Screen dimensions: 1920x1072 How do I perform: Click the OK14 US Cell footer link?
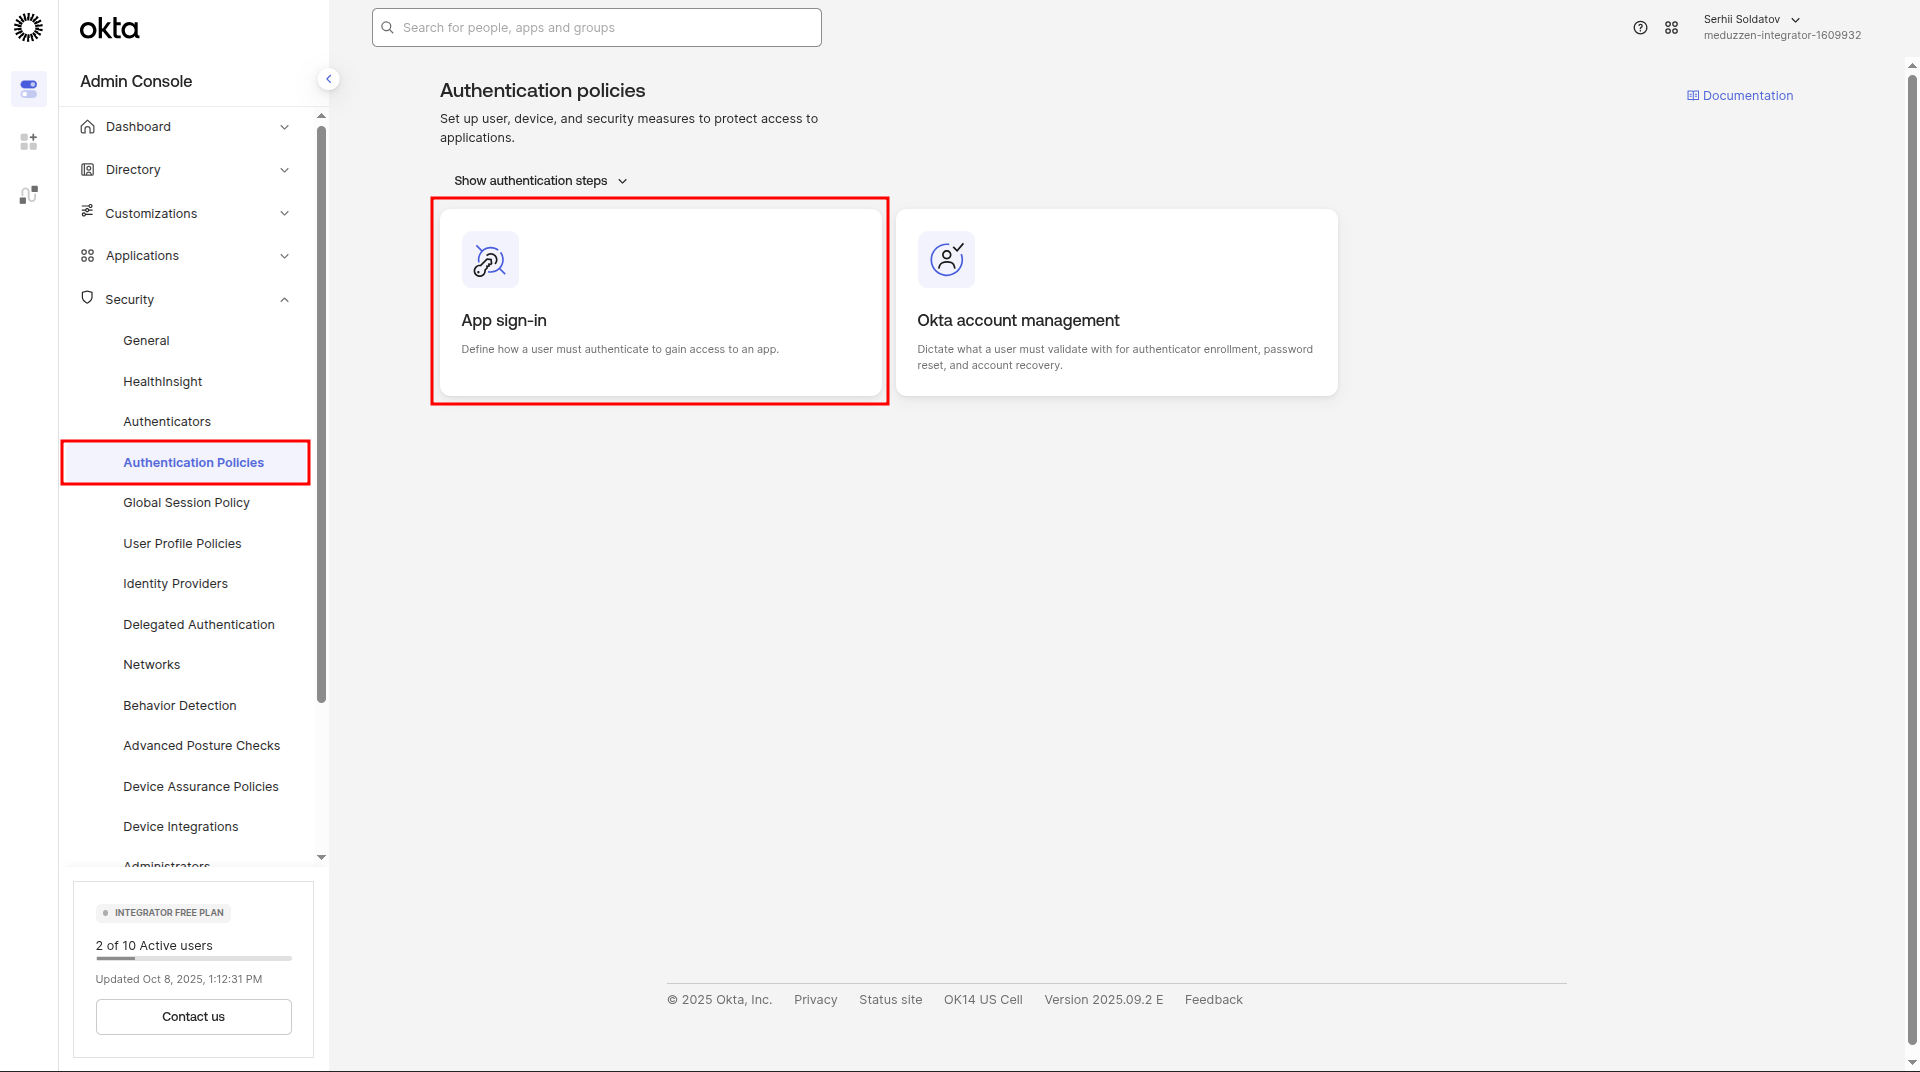pyautogui.click(x=983, y=1000)
